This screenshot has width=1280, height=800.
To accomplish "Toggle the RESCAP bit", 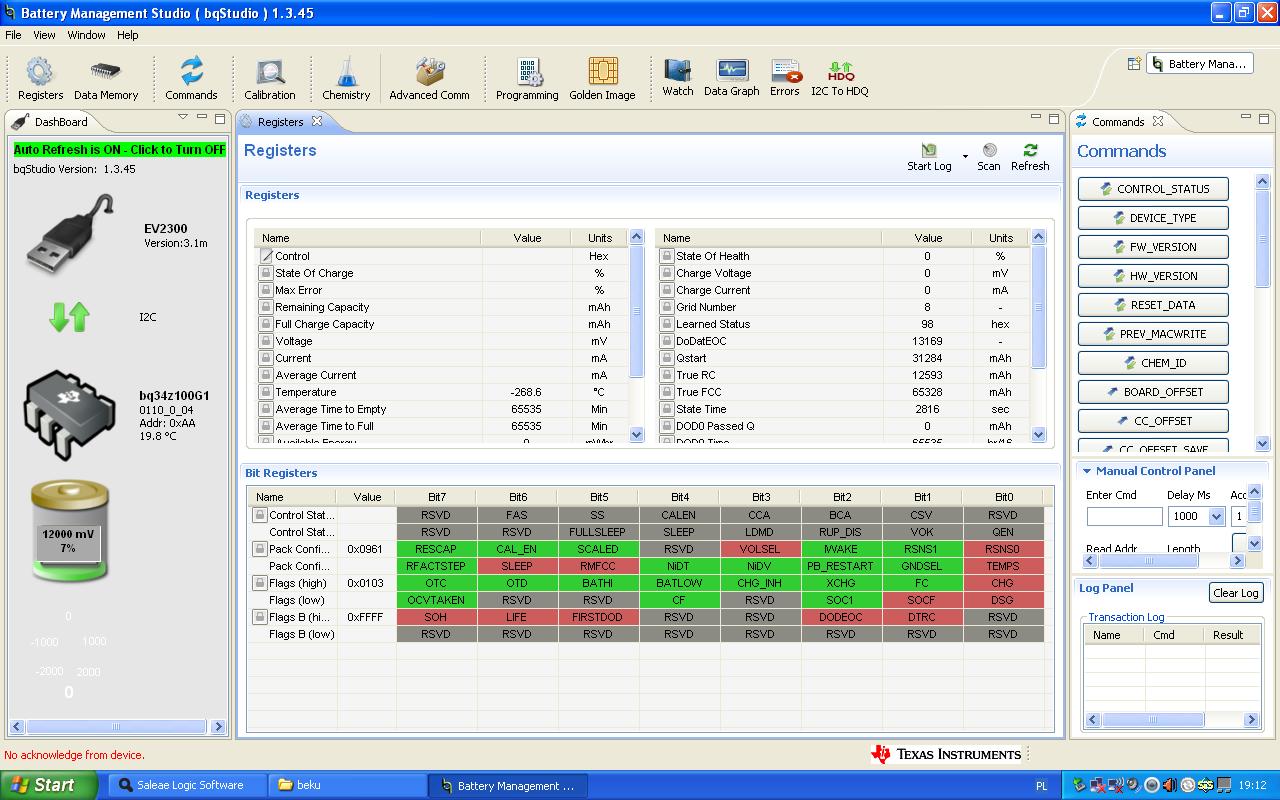I will click(x=436, y=549).
